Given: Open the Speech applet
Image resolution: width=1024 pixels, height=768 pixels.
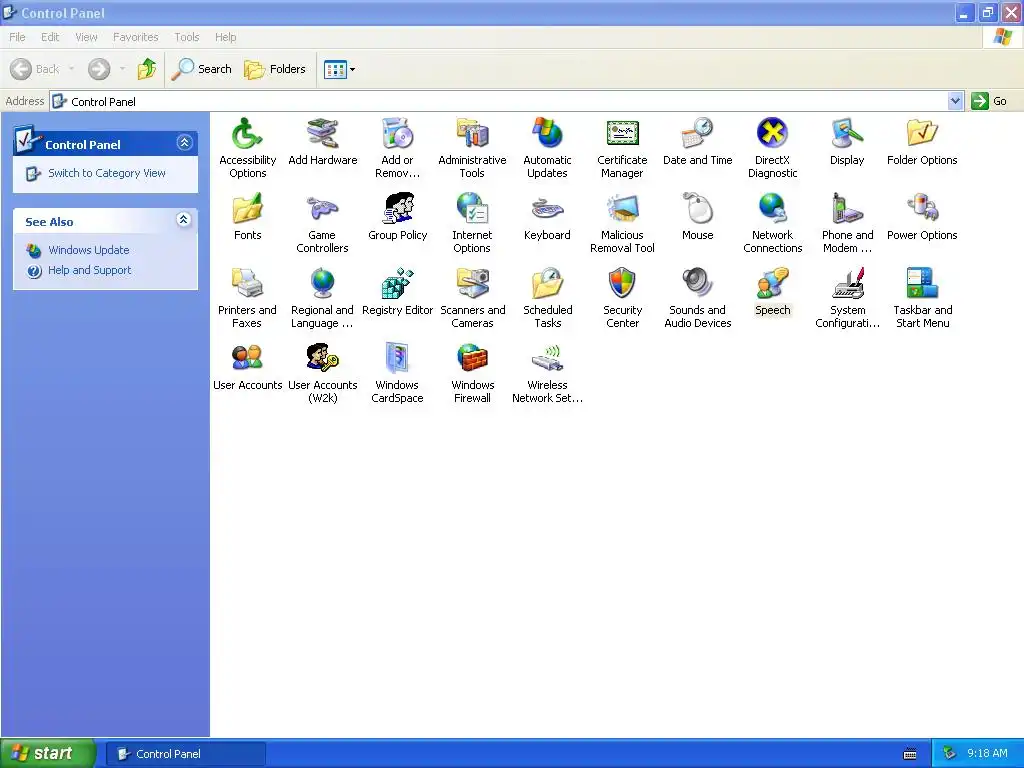Looking at the screenshot, I should (x=773, y=292).
